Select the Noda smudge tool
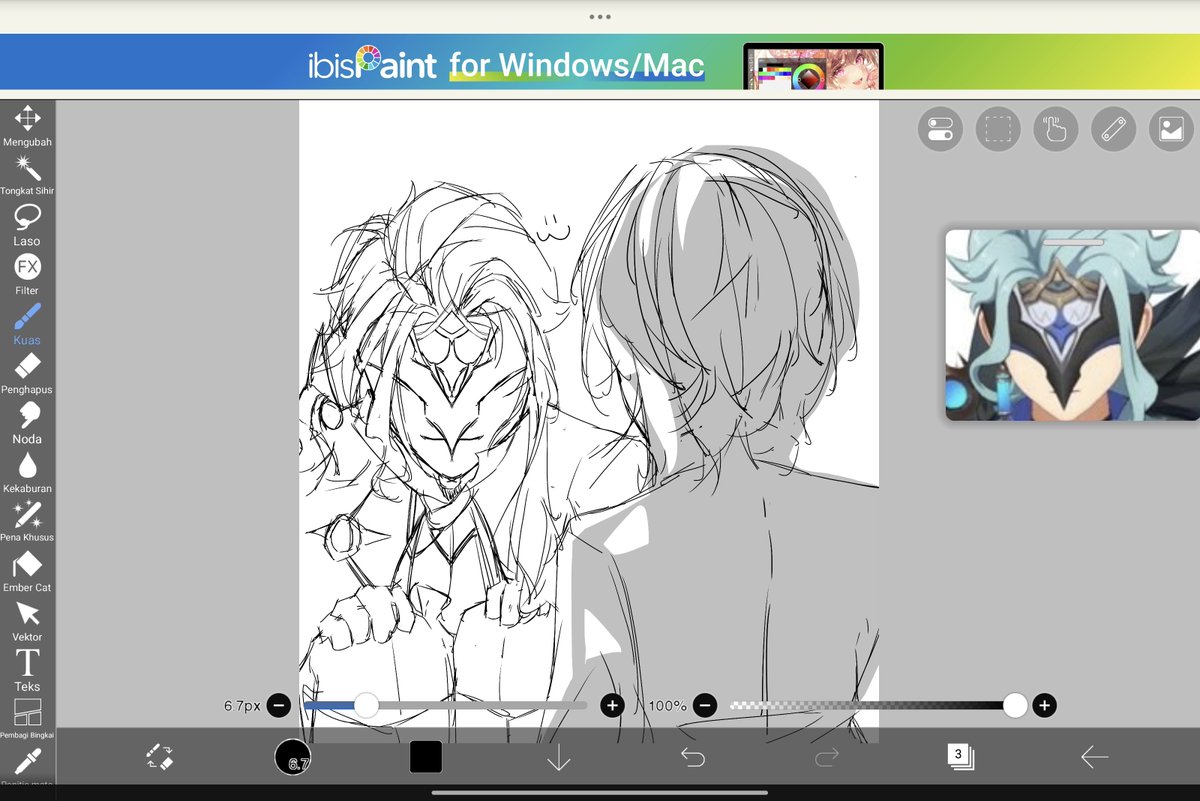Screen dimensions: 1200x801 click(27, 423)
